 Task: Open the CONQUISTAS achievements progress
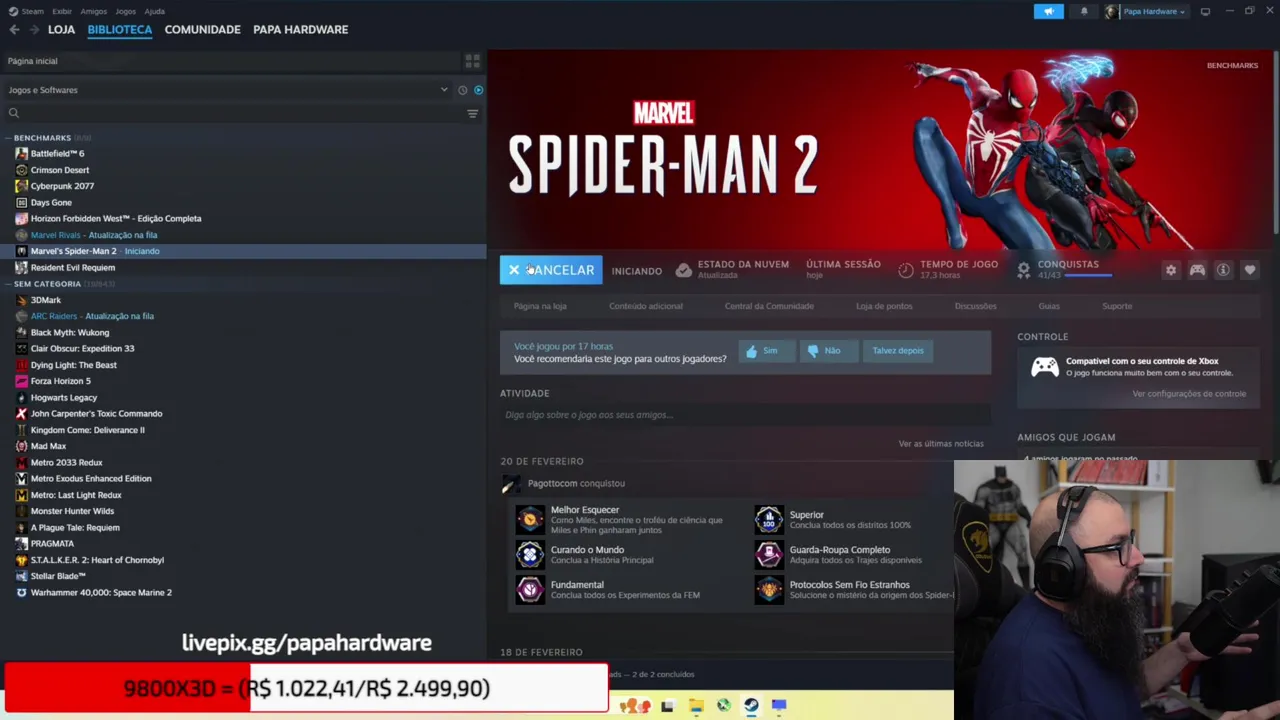click(1066, 269)
